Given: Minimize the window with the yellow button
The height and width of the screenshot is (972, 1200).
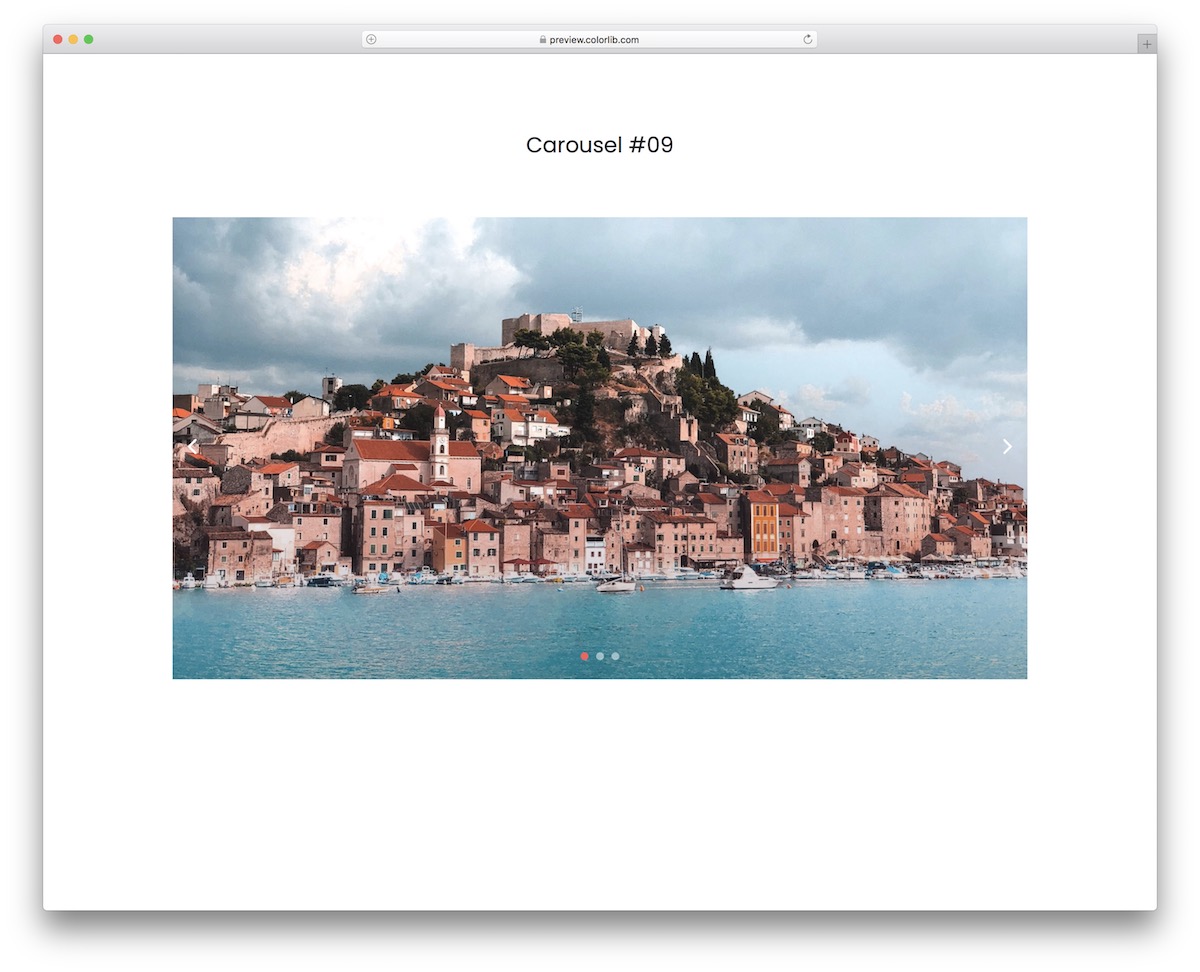Looking at the screenshot, I should coord(73,39).
